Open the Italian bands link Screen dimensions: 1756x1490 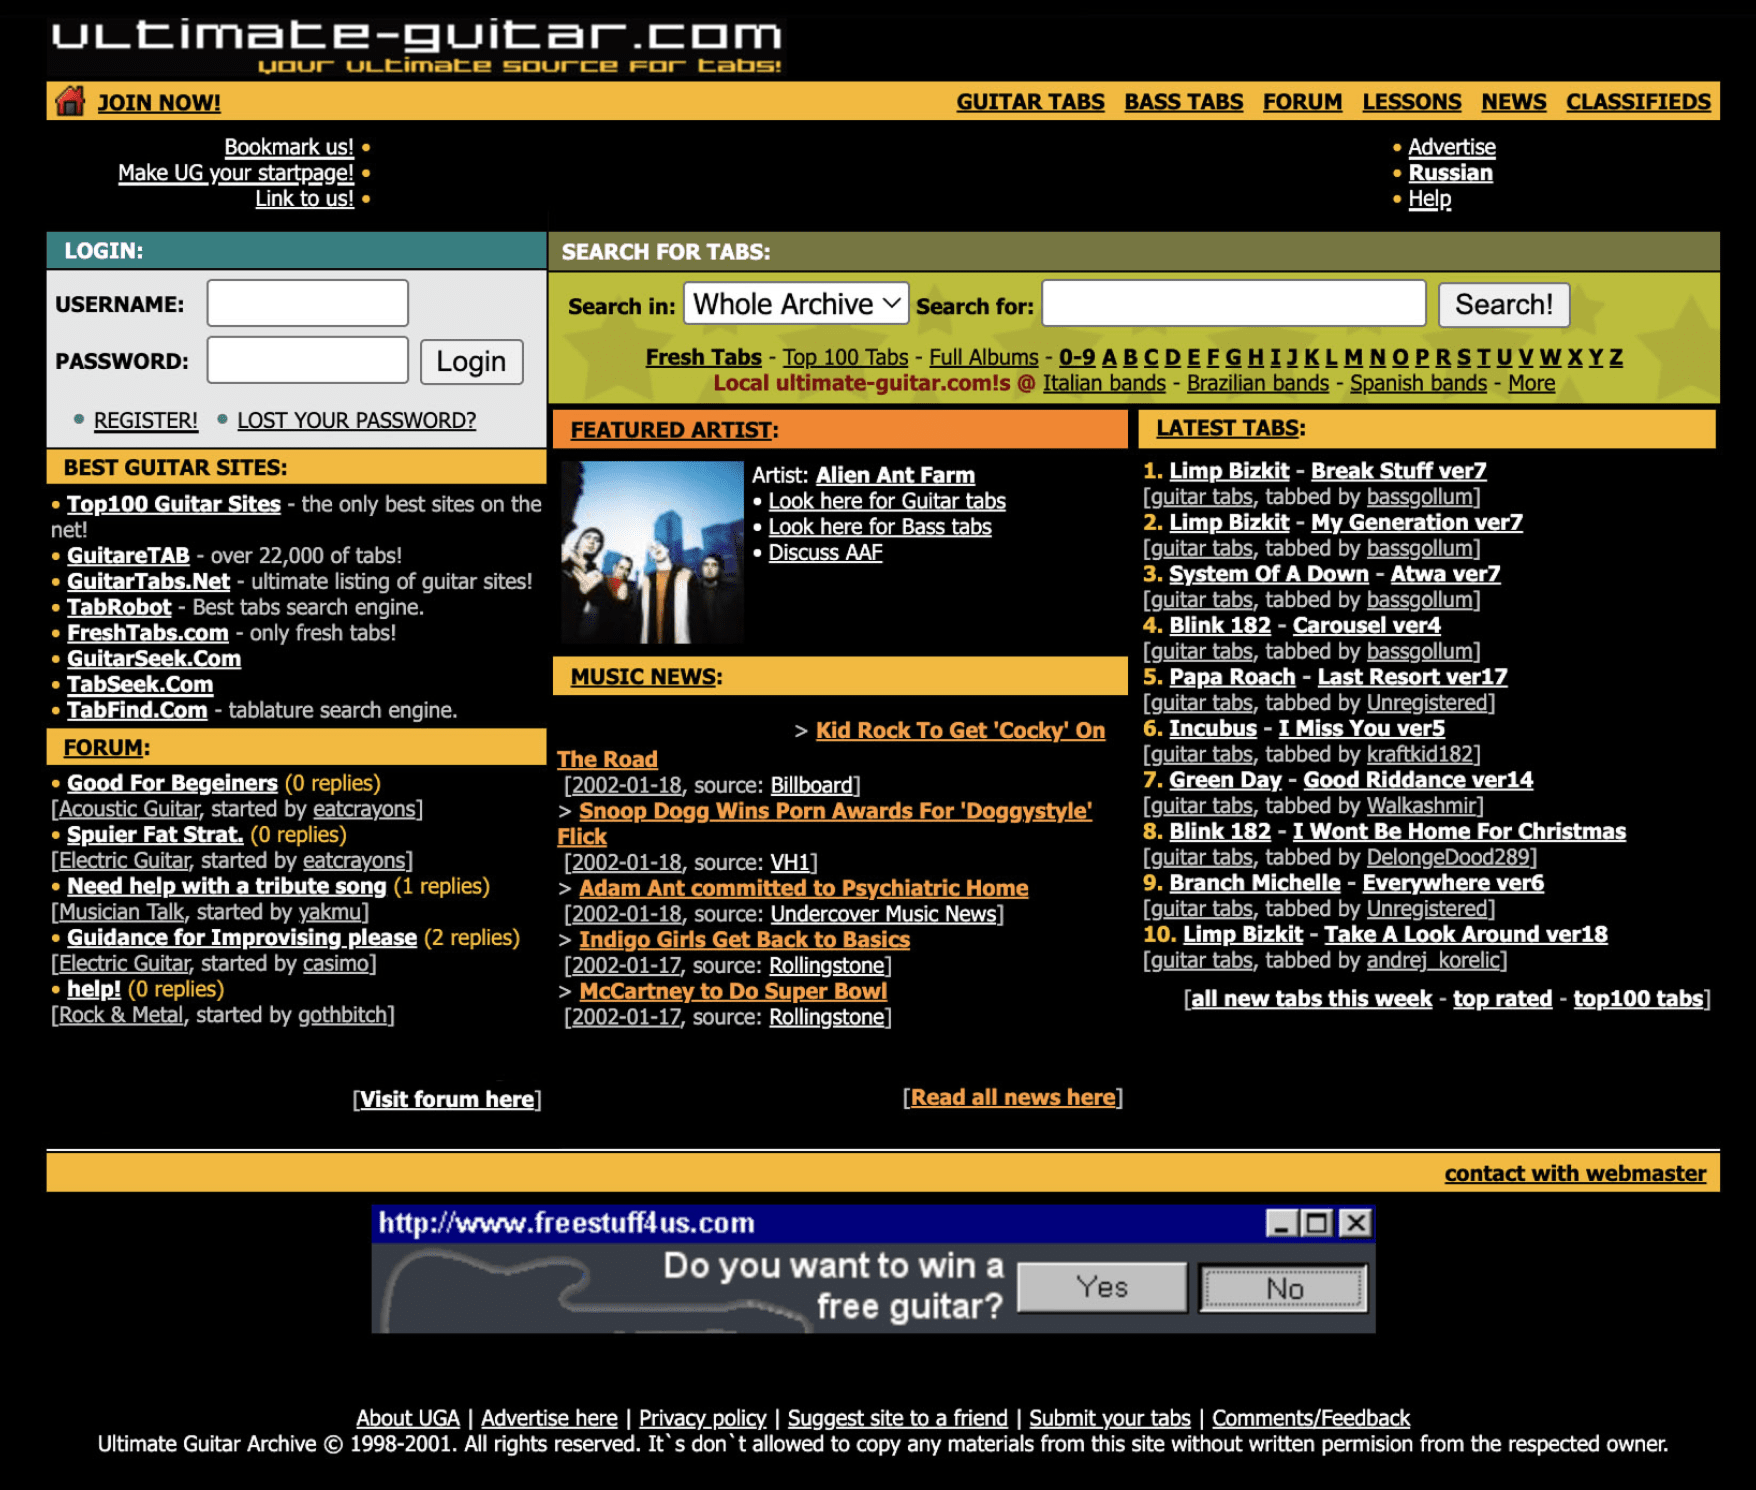pos(1104,383)
